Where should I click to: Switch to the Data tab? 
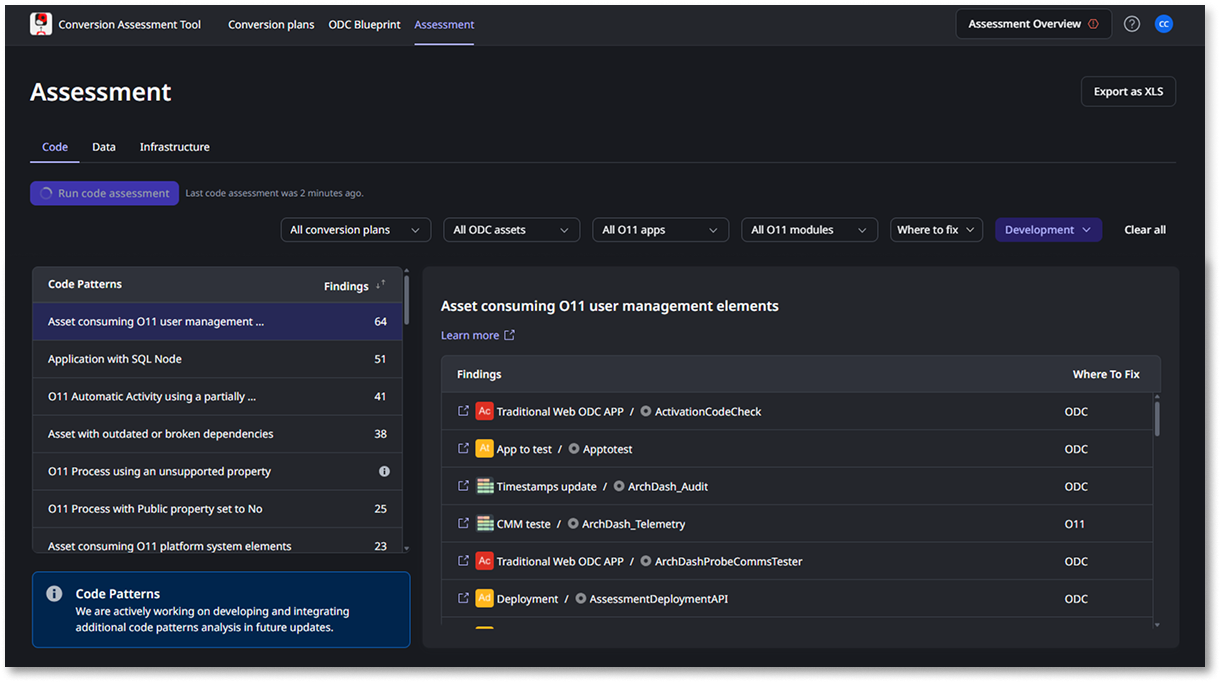[104, 147]
